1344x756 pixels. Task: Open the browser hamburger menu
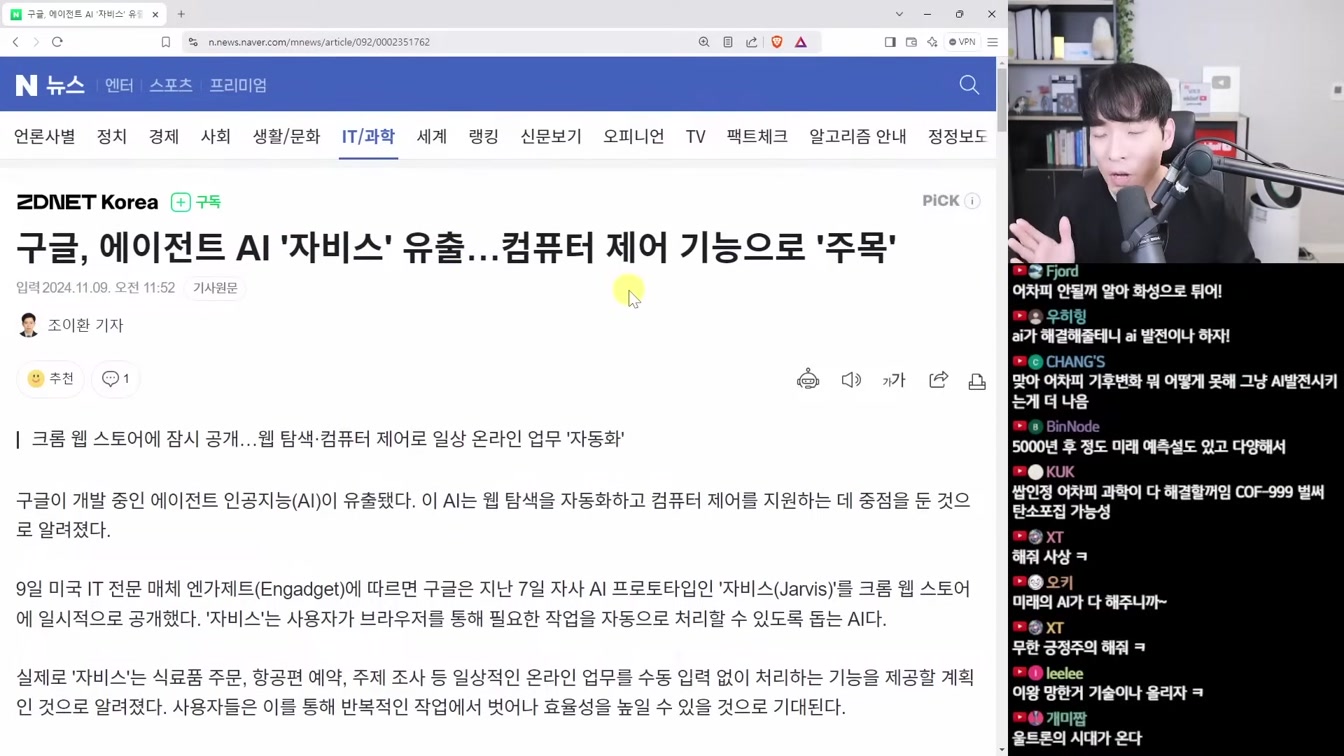coord(992,42)
